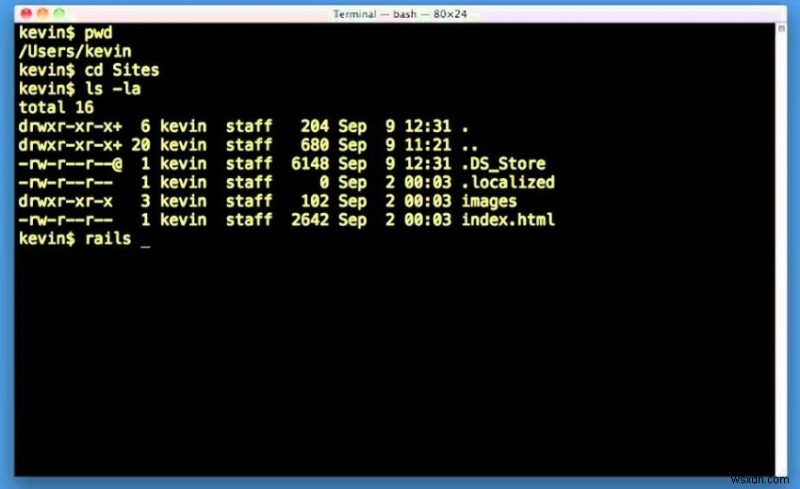
Task: Click the 'rails' text on prompt line
Action: 108,238
